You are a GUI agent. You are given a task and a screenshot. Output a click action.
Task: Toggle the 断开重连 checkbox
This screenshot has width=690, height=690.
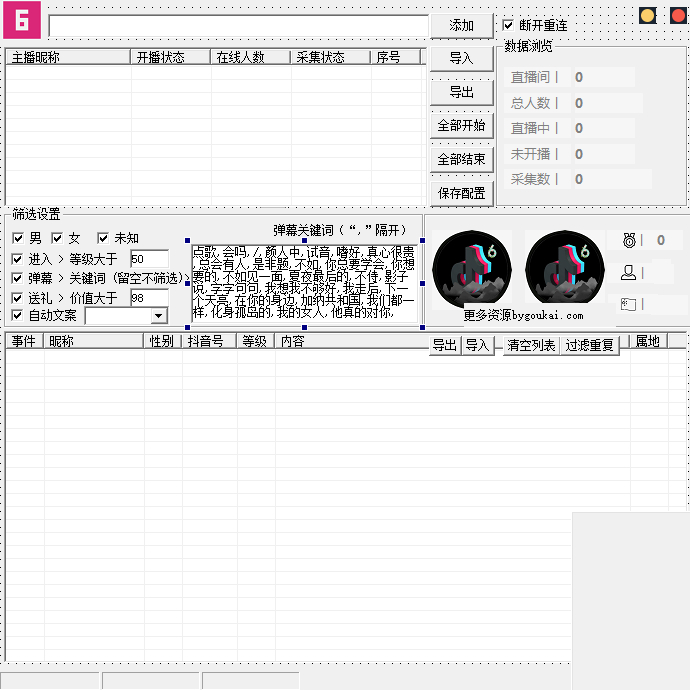(x=508, y=25)
